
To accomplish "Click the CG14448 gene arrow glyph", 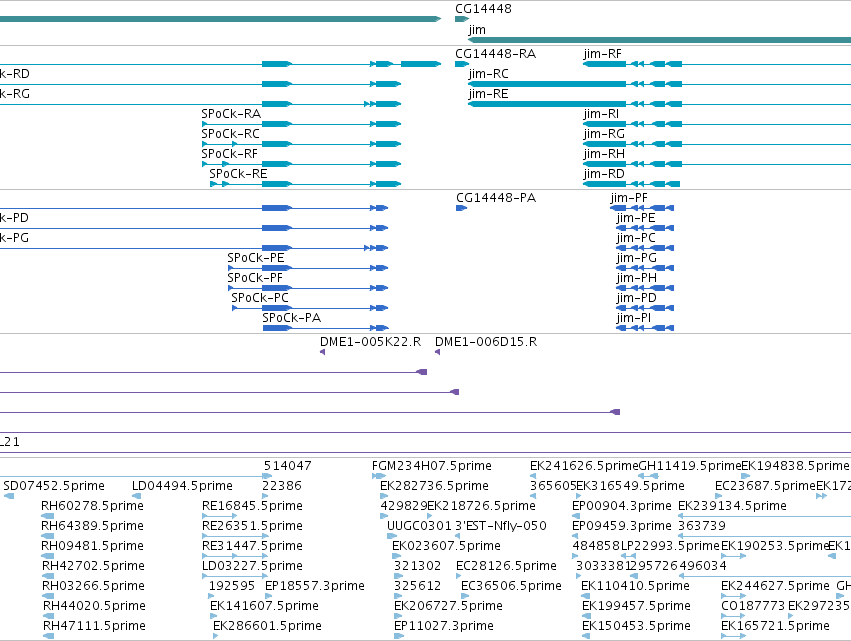I will click(x=462, y=19).
